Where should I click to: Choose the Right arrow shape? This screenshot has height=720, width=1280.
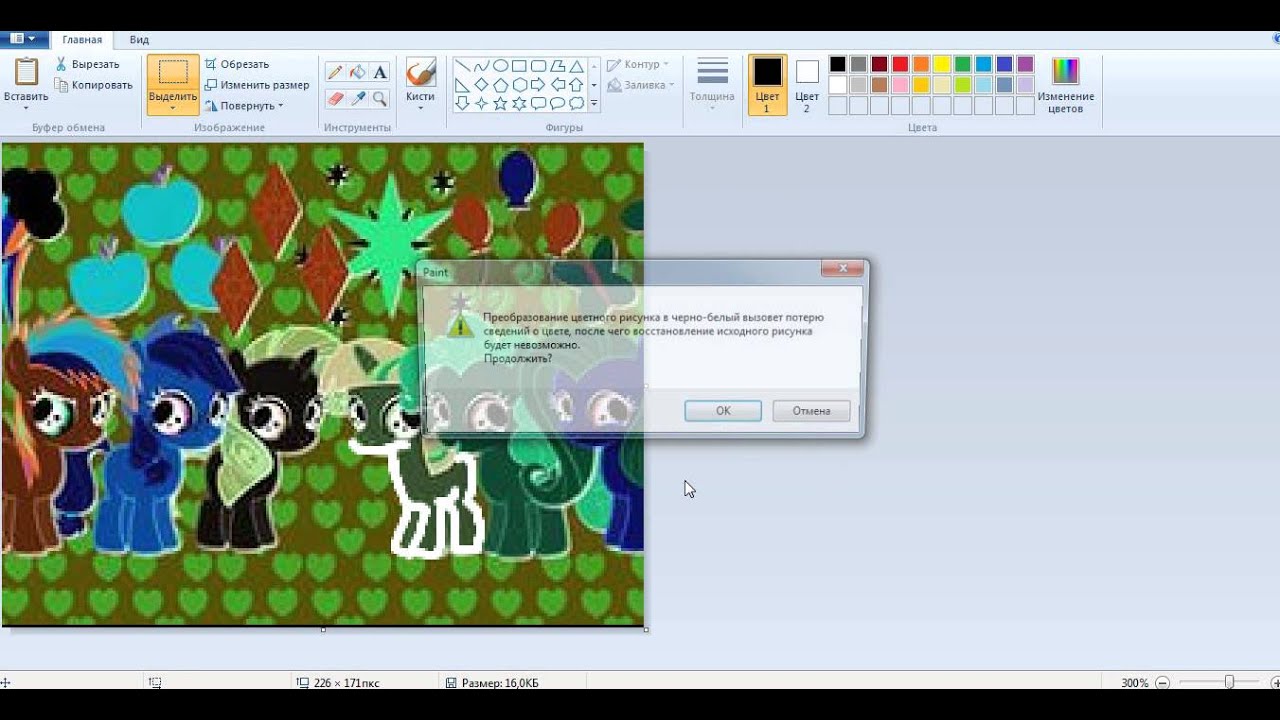[x=538, y=85]
